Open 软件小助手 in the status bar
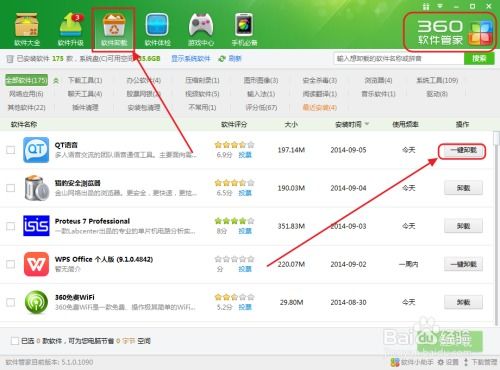This screenshot has width=500, height=370. tap(412, 362)
